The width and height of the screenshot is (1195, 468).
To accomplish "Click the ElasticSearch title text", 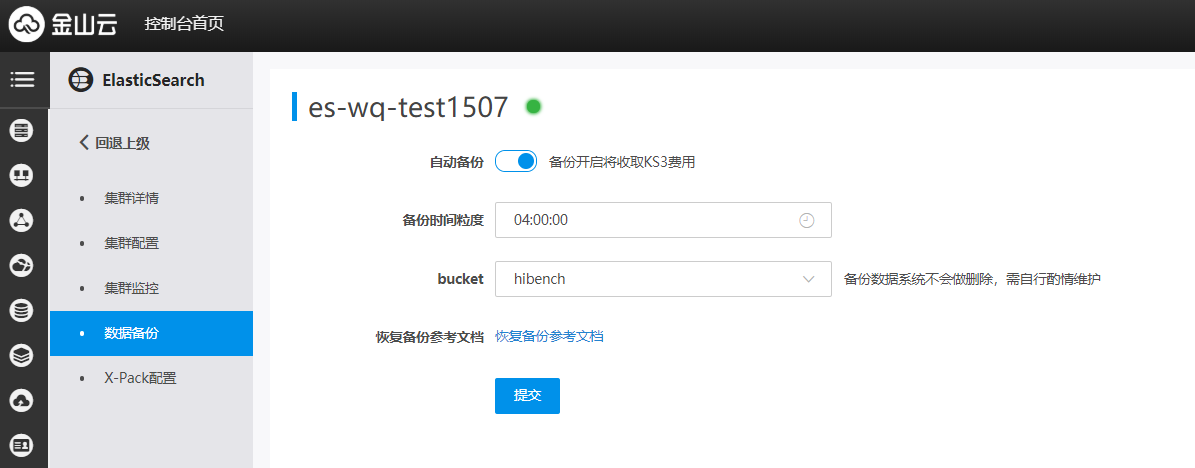I will tap(153, 79).
